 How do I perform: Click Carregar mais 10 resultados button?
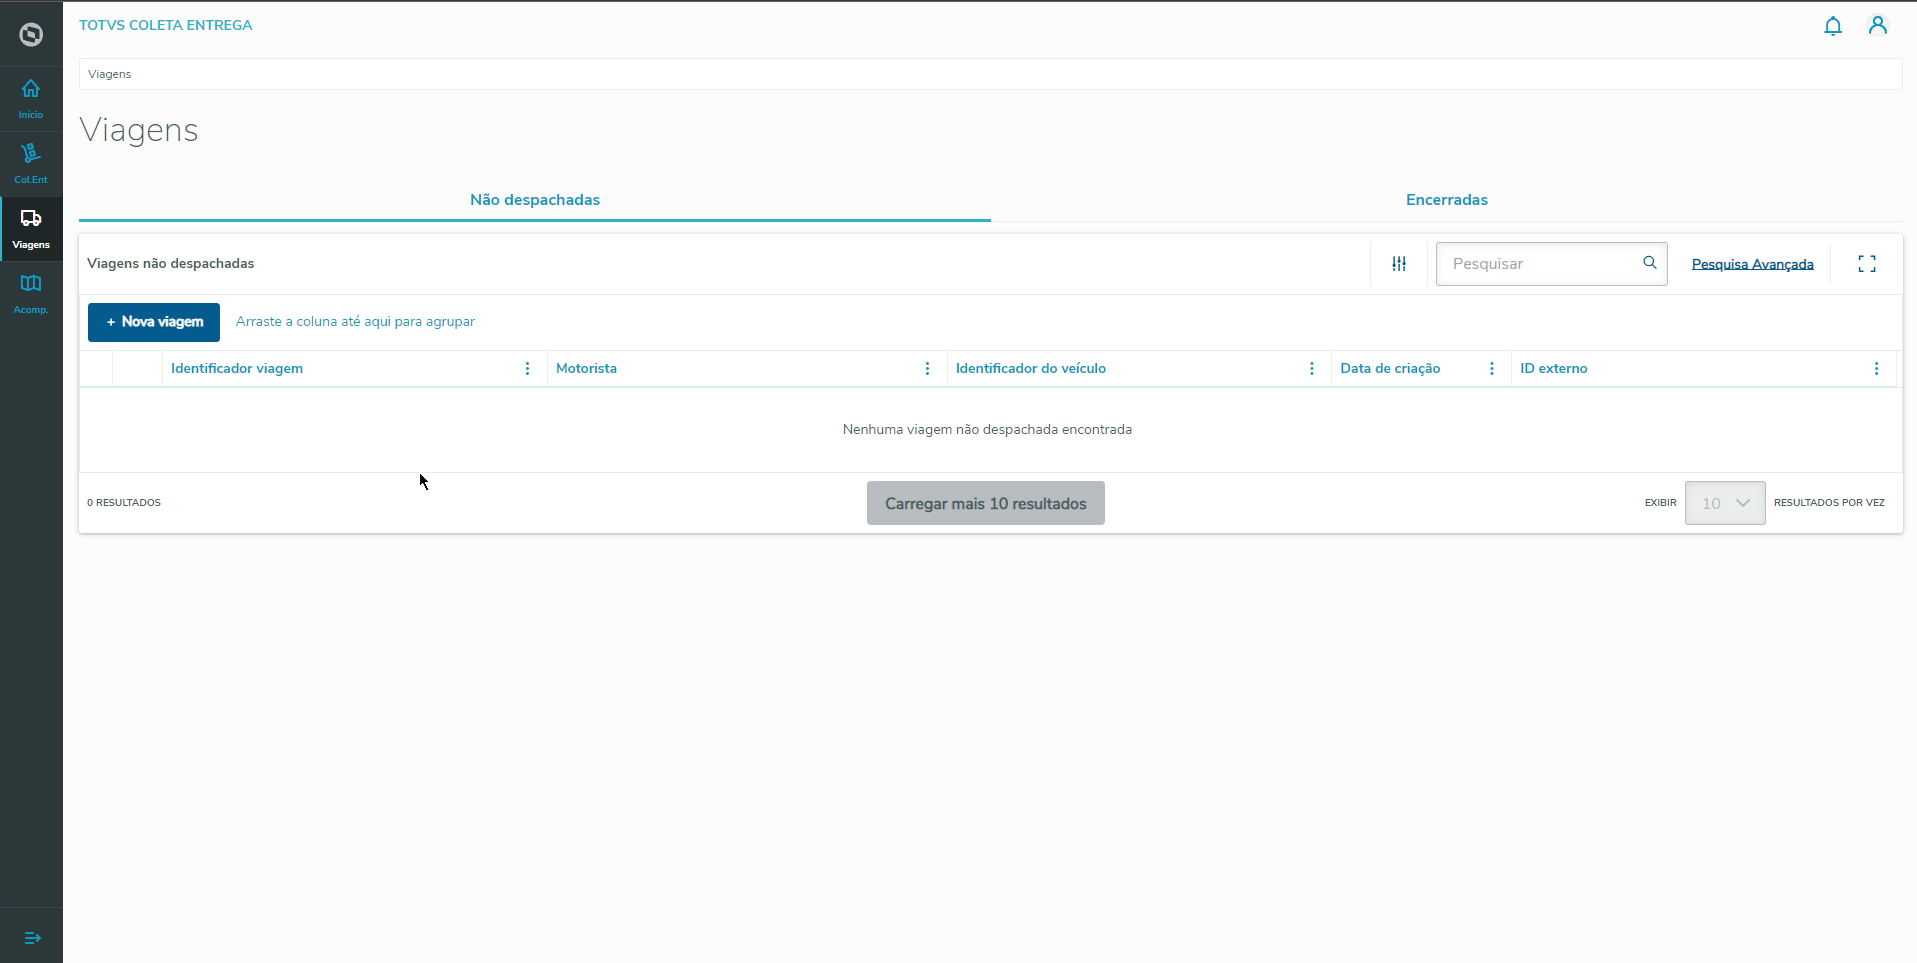tap(986, 503)
